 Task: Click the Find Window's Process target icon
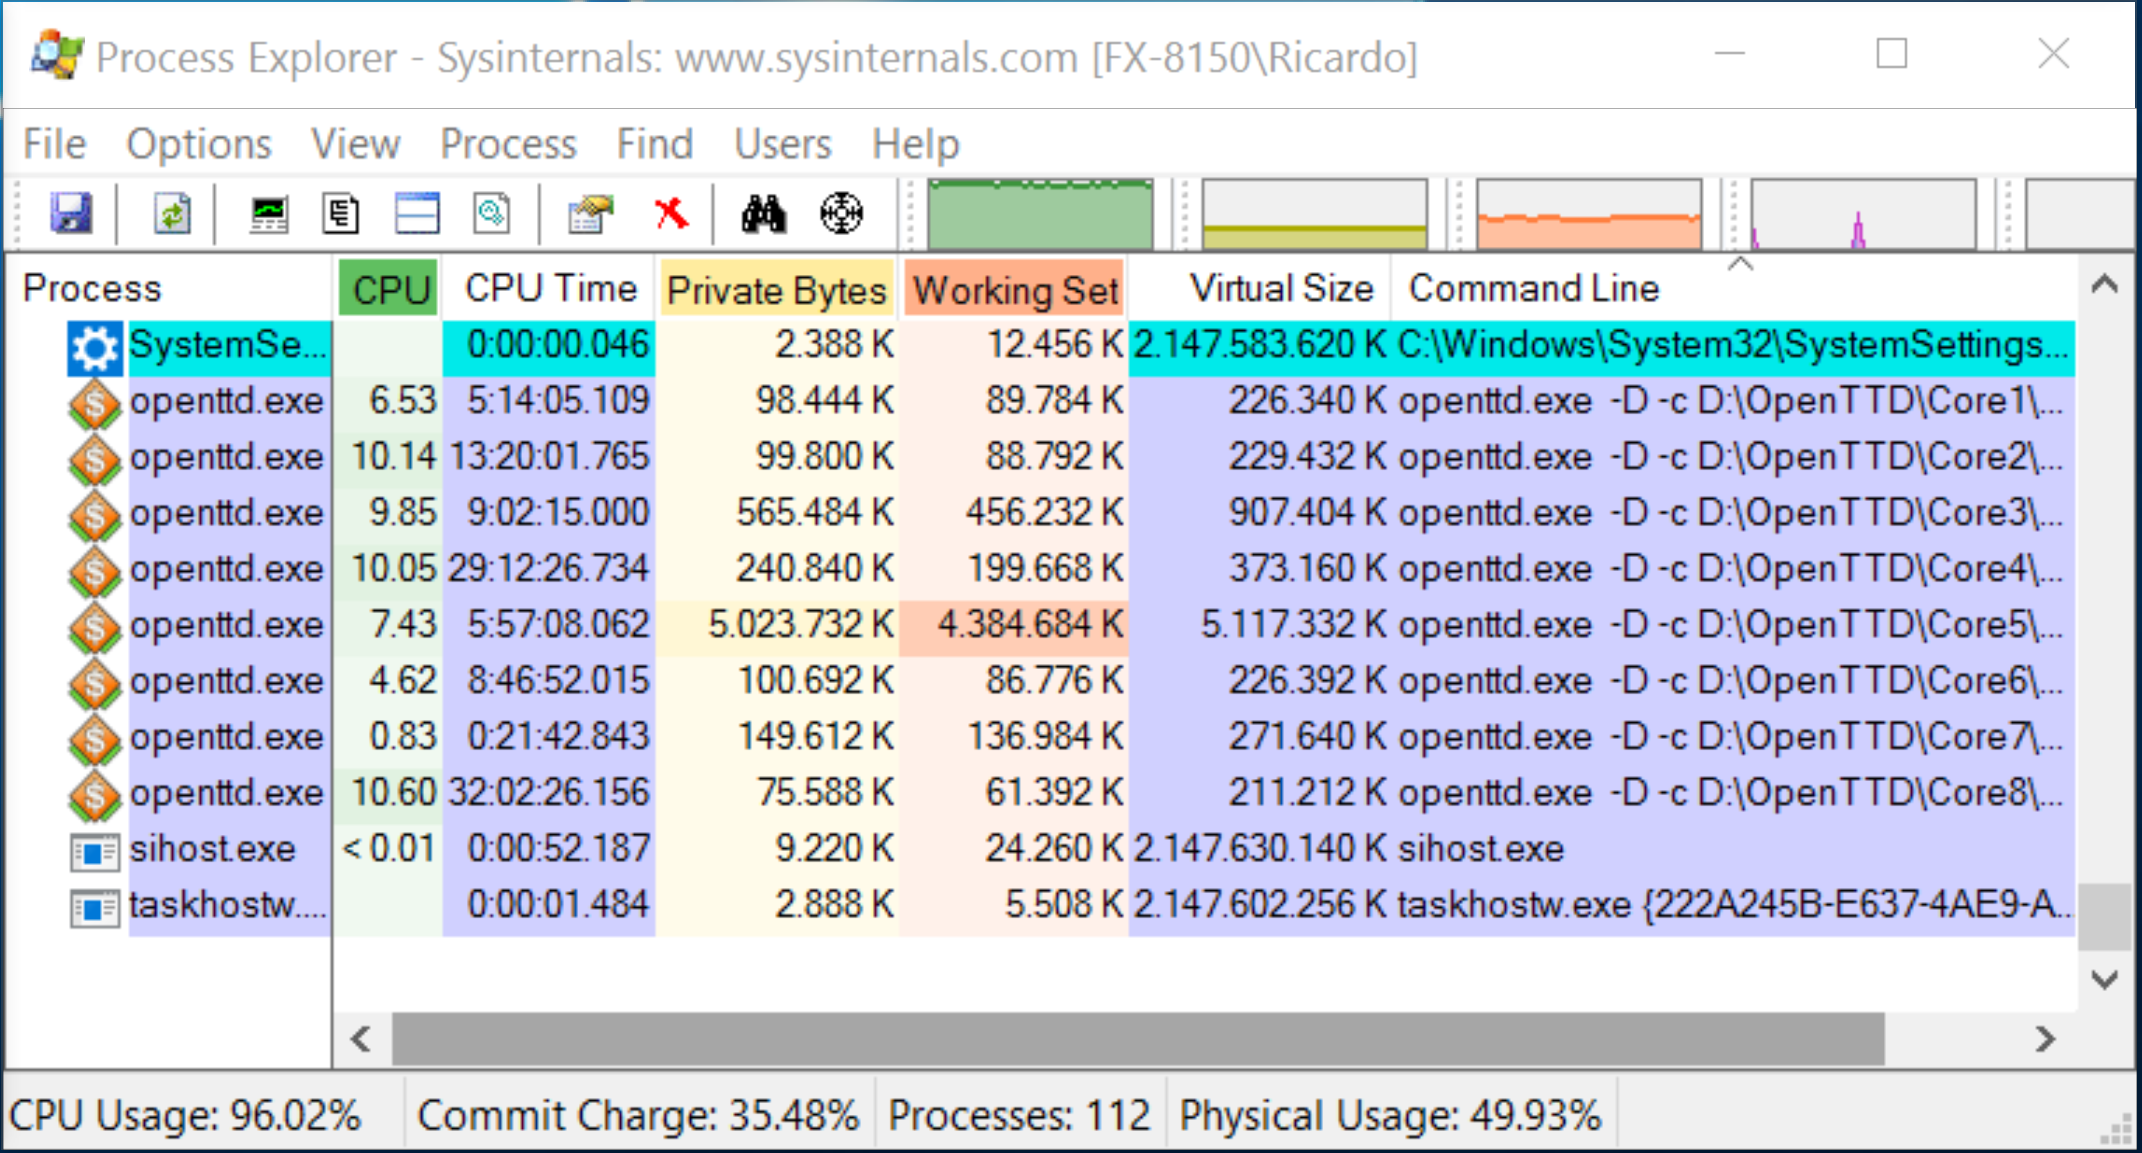pos(841,213)
